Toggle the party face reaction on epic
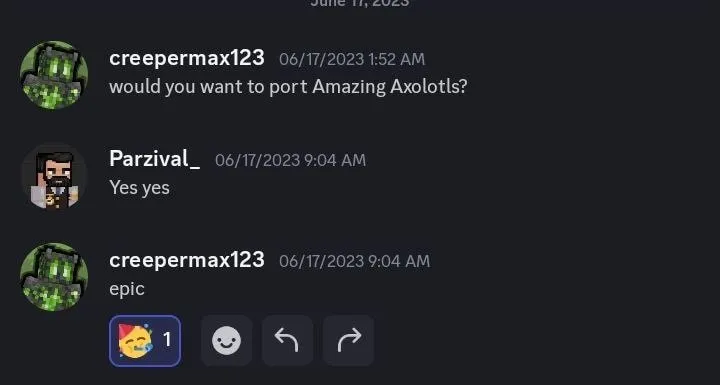This screenshot has height=385, width=720. 145,340
